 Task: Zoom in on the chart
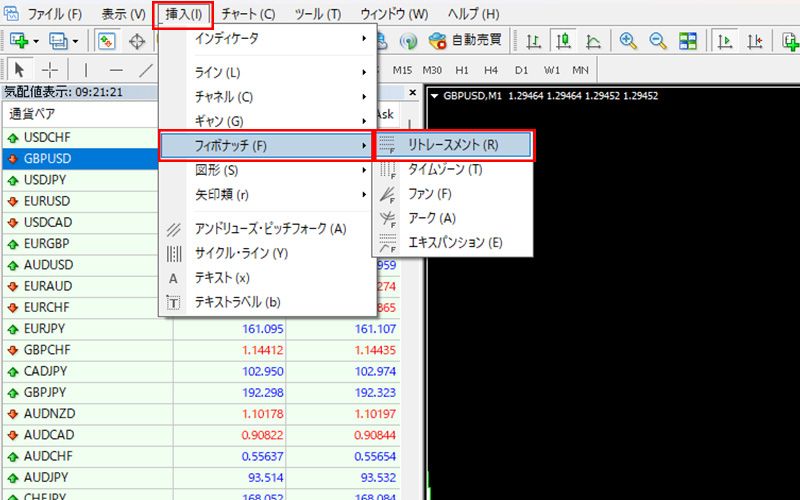pyautogui.click(x=628, y=41)
